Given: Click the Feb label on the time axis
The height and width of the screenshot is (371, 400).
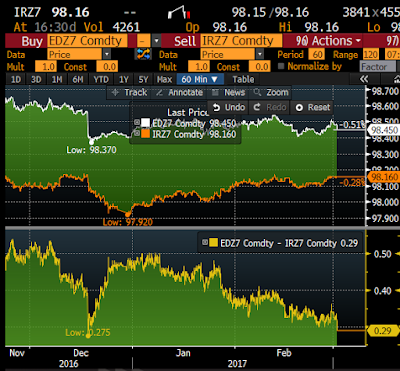Looking at the screenshot, I should point(284,353).
